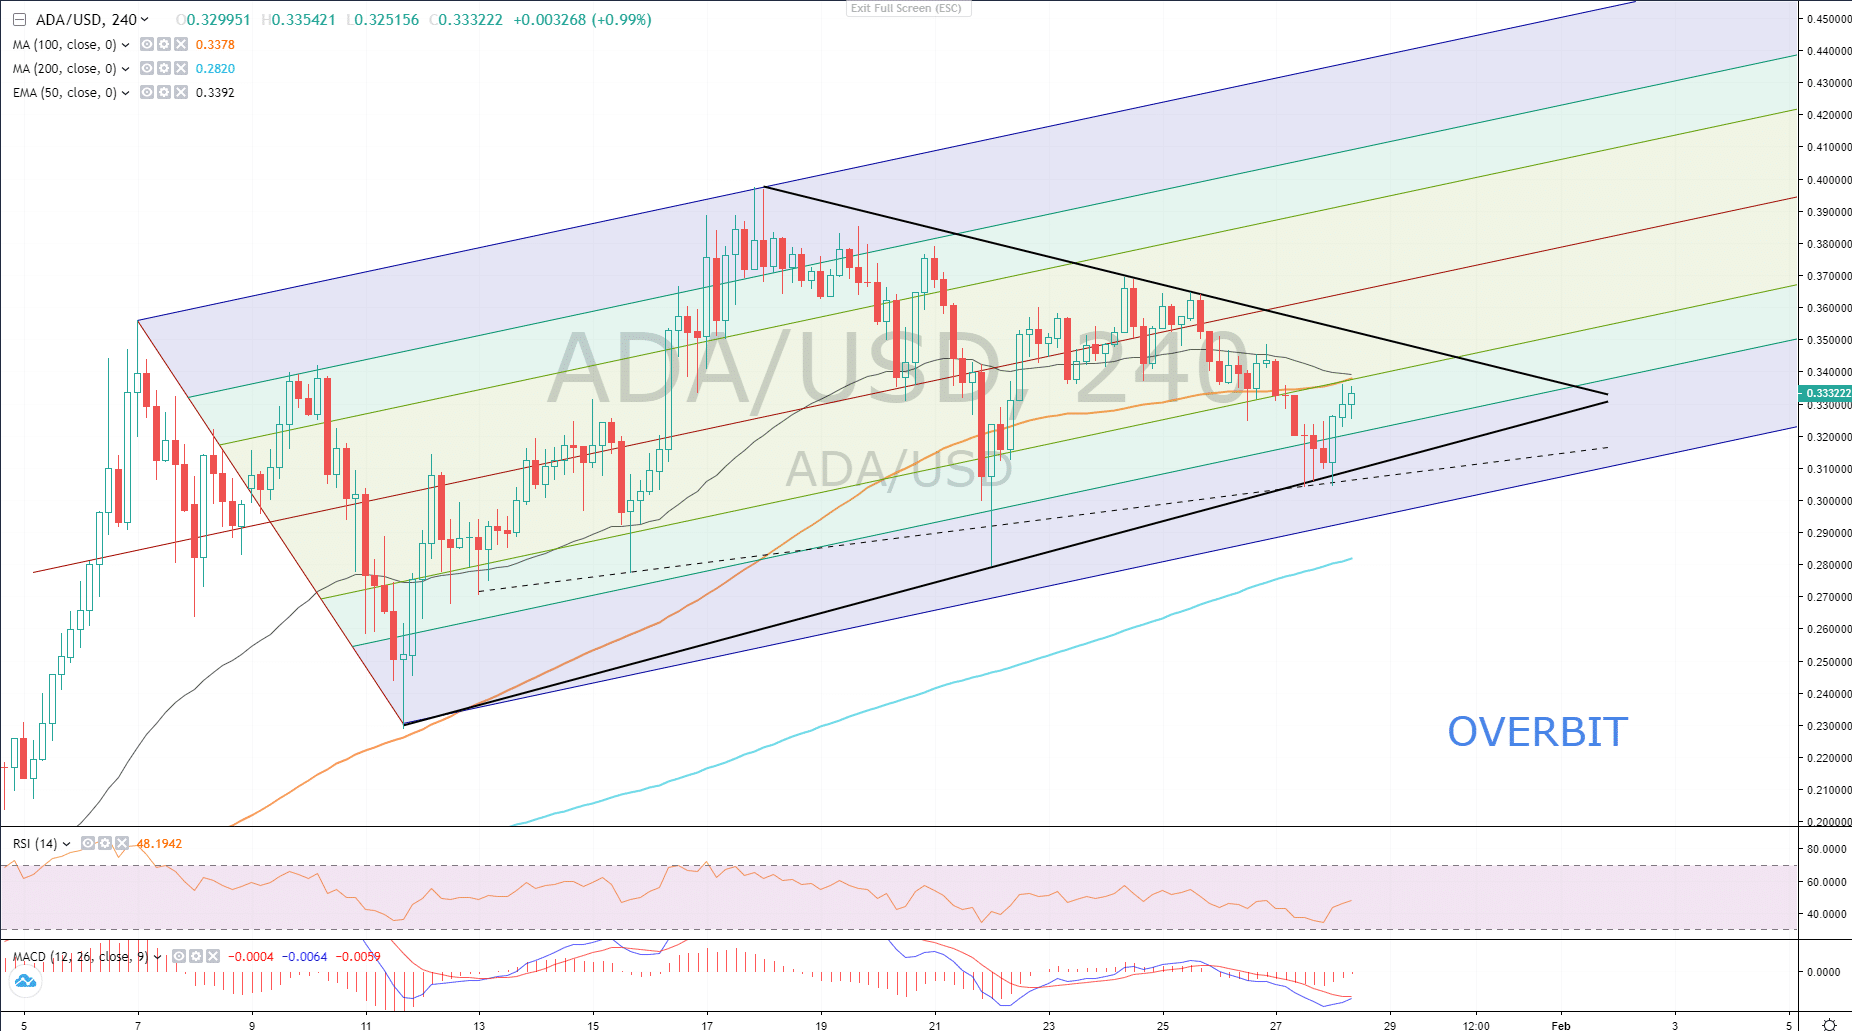Open settings gear for MA 200 indicator
The image size is (1852, 1031).
(x=164, y=68)
